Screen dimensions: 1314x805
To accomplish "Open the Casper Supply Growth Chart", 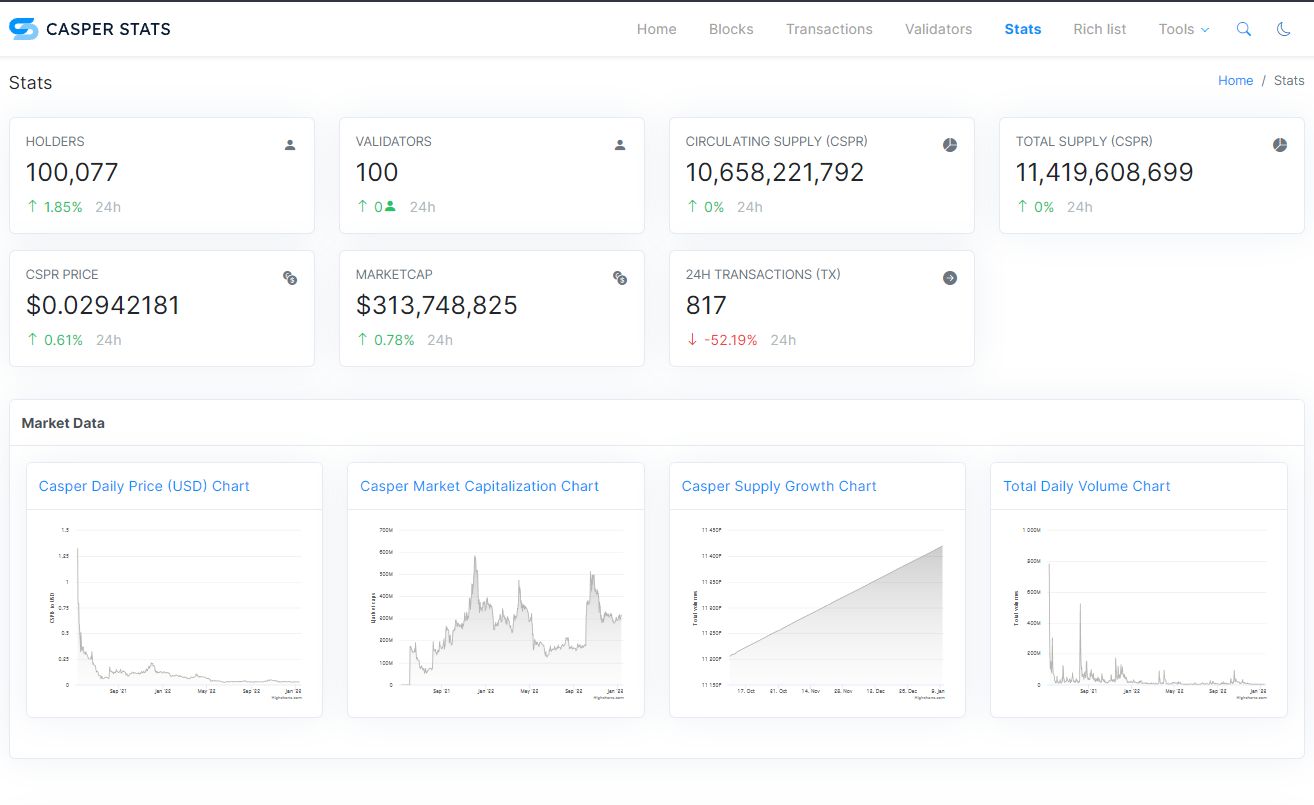I will 779,486.
